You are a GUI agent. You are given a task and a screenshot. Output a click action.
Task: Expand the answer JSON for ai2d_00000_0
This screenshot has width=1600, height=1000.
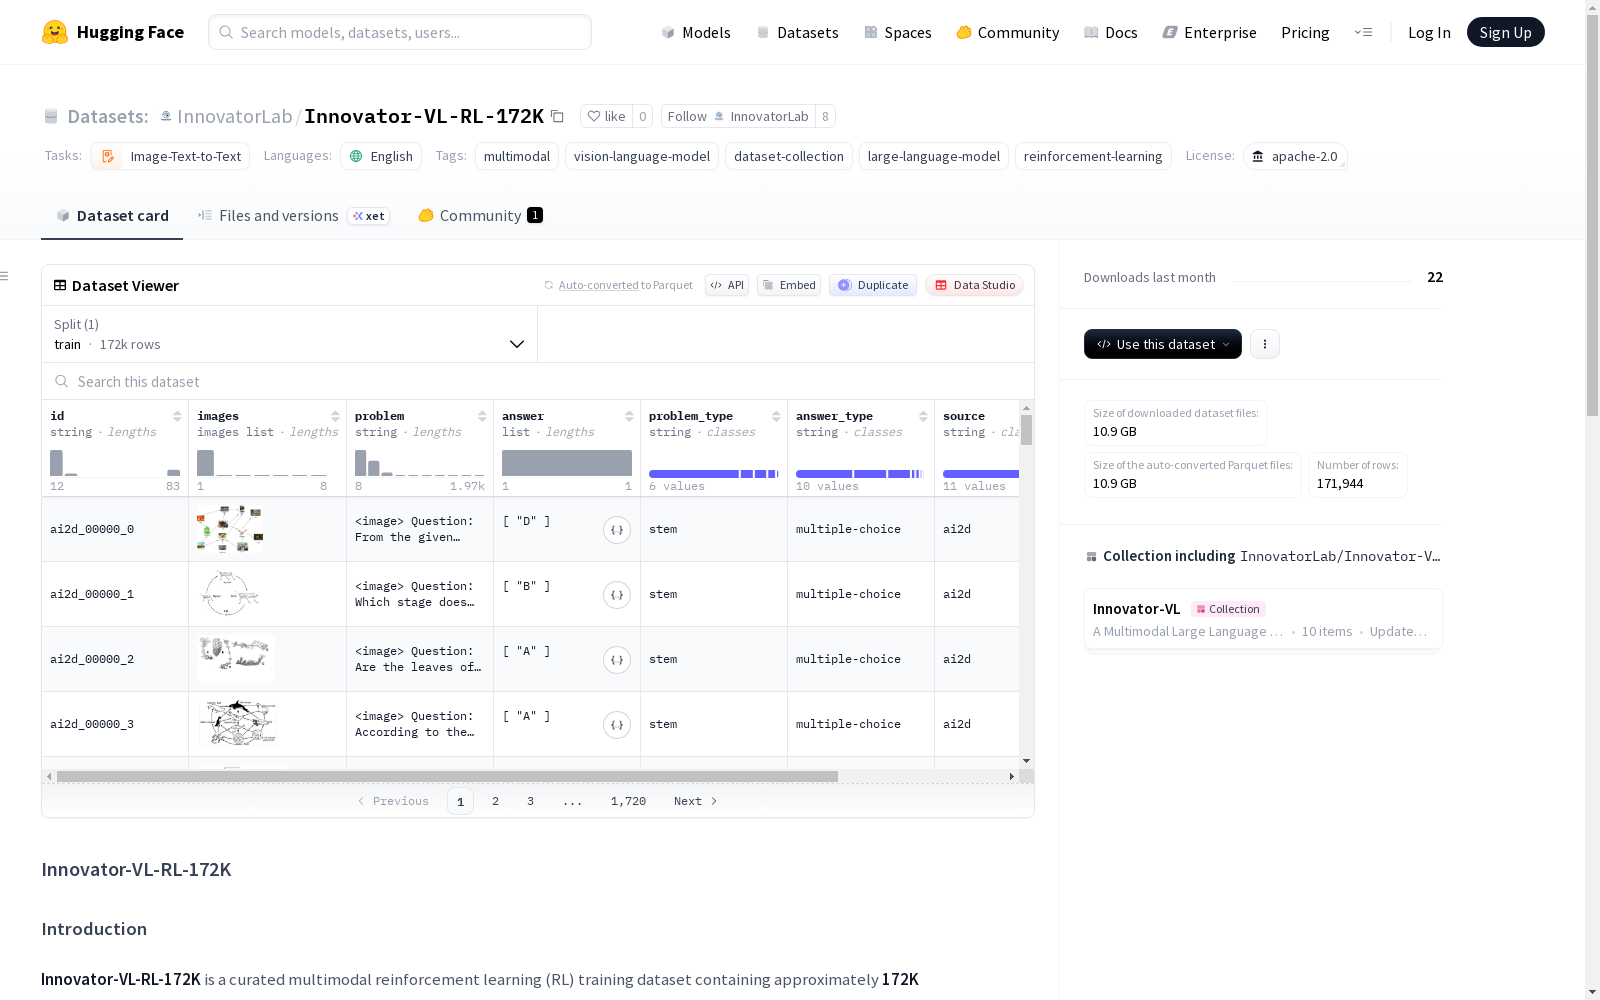pos(617,530)
